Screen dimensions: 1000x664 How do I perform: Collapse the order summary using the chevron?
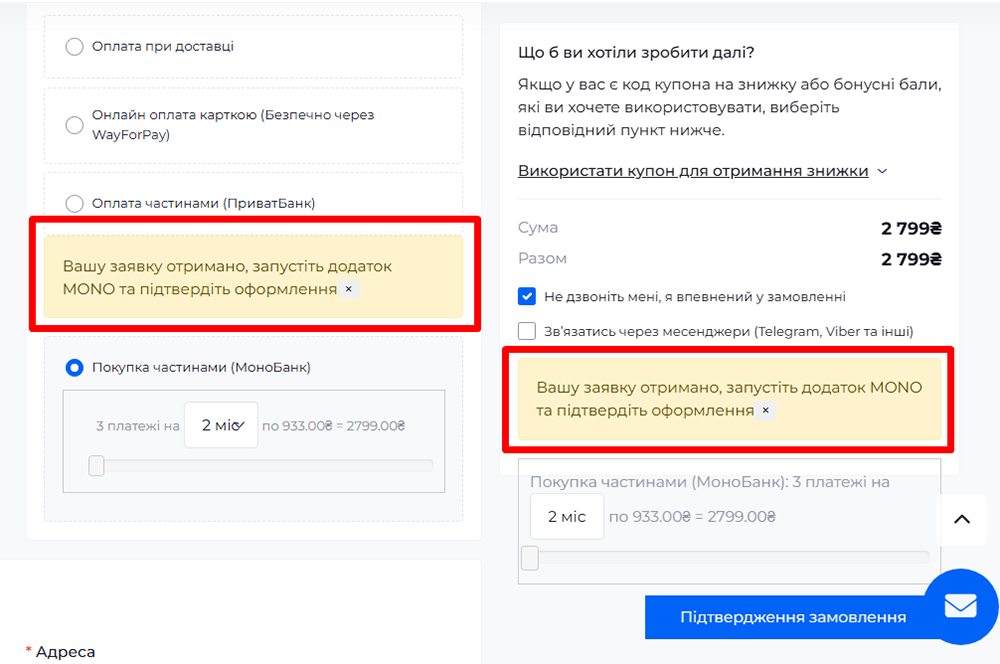point(961,519)
